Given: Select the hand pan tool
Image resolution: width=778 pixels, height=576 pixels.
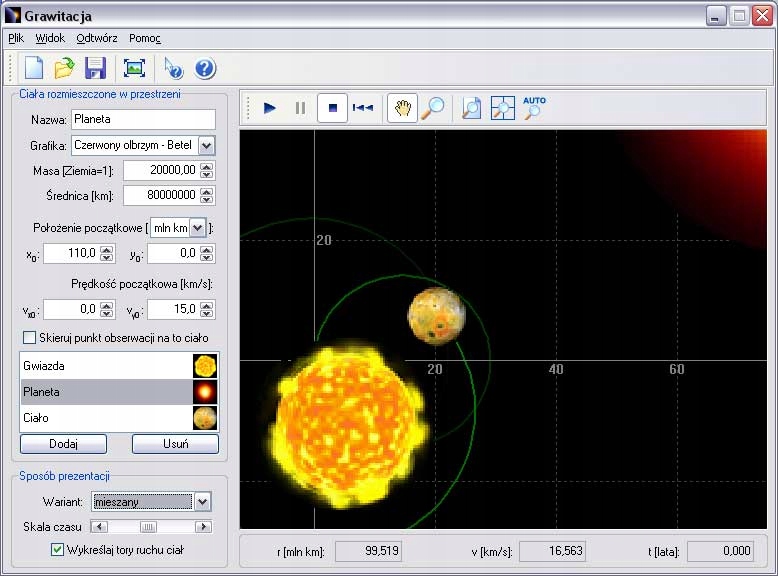Looking at the screenshot, I should 402,108.
